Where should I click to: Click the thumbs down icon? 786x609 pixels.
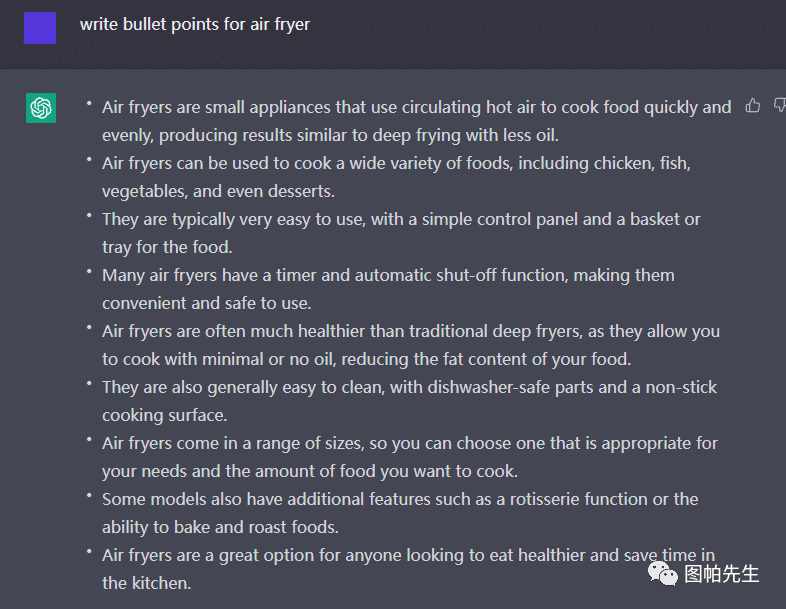click(779, 106)
